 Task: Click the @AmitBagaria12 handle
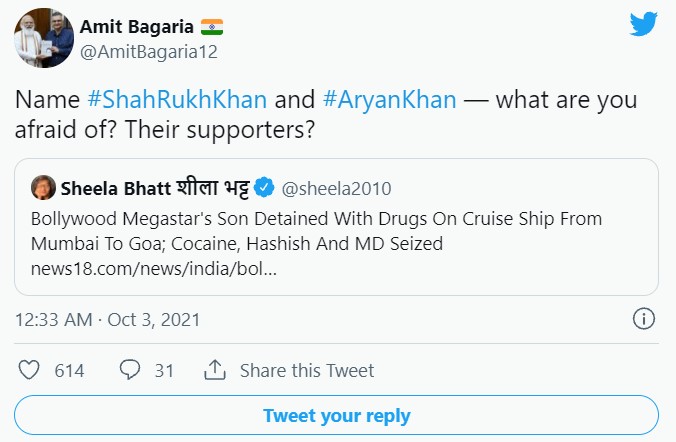tap(149, 51)
